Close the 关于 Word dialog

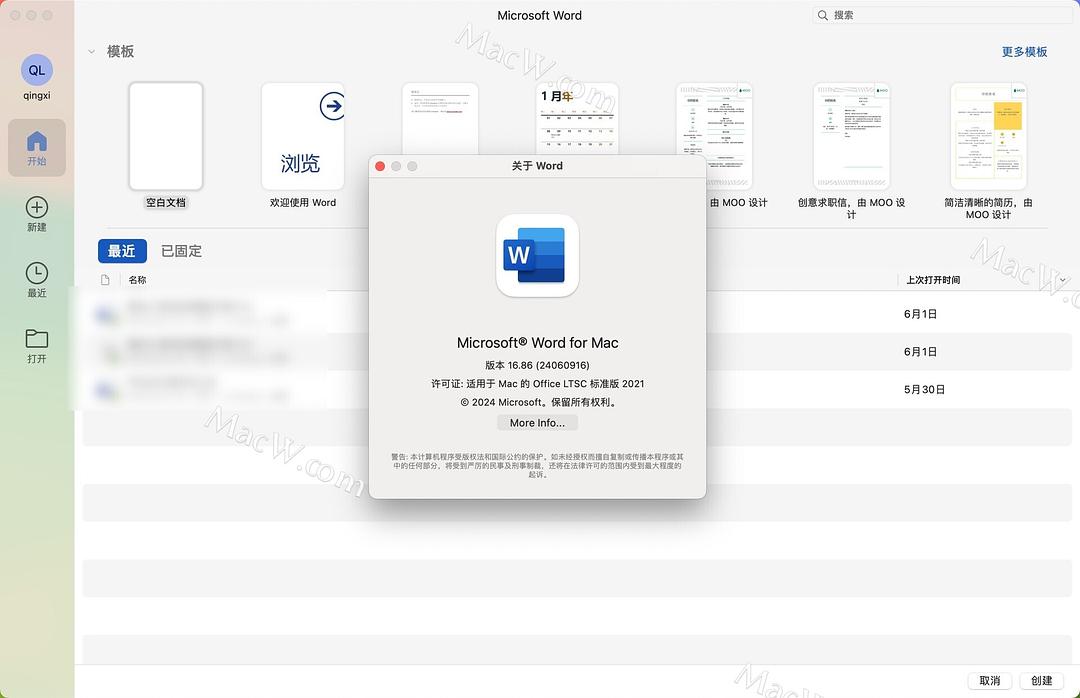380,166
